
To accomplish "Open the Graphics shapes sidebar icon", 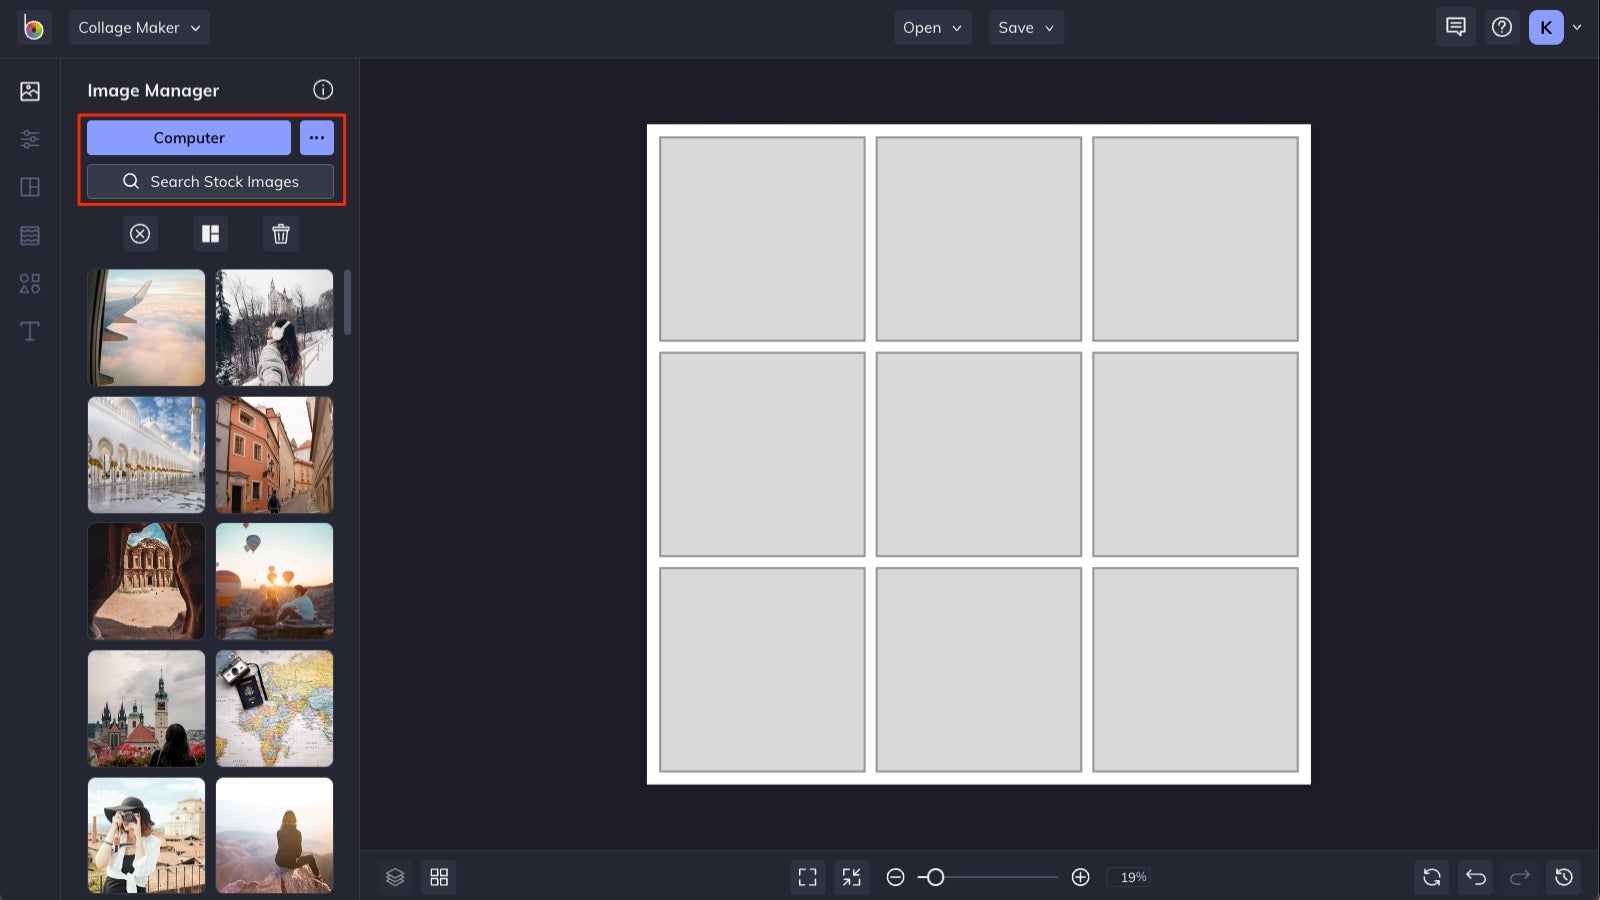I will coord(30,284).
